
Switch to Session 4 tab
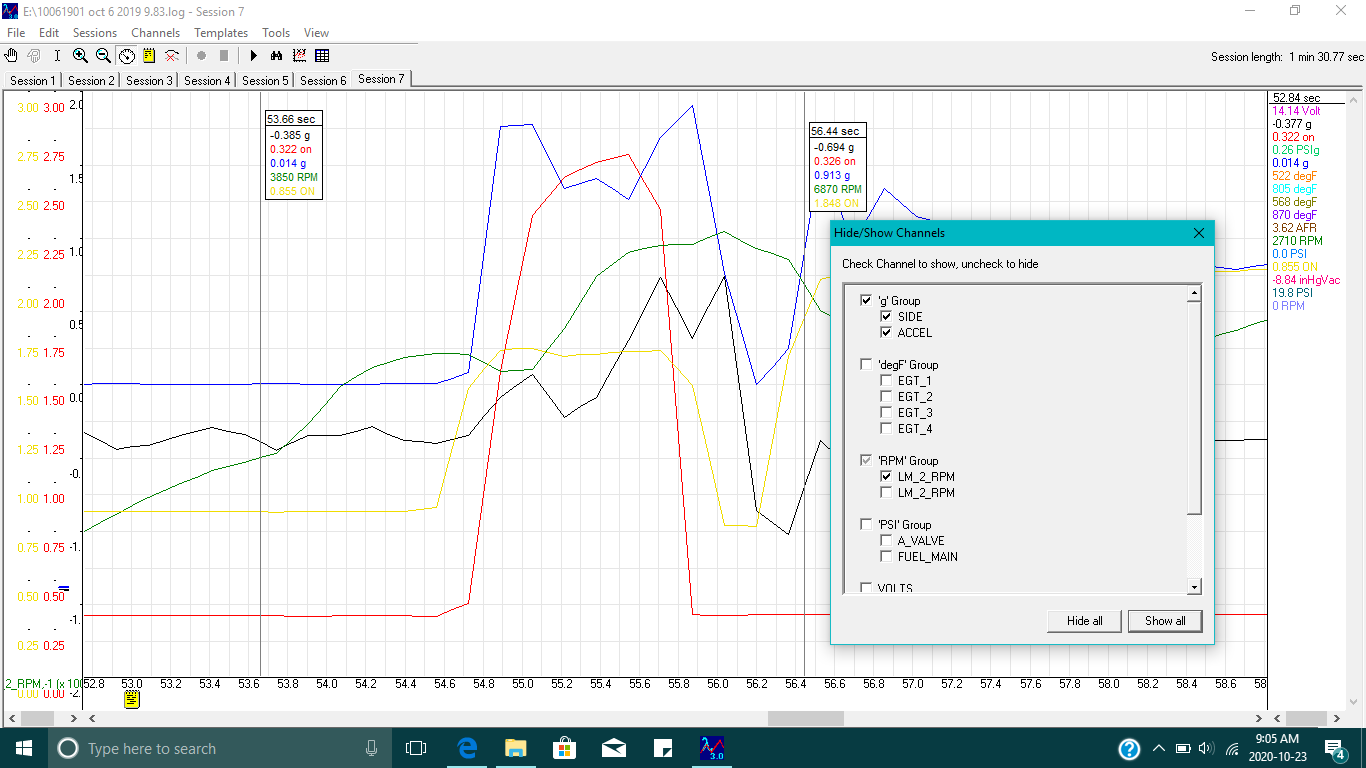point(206,80)
